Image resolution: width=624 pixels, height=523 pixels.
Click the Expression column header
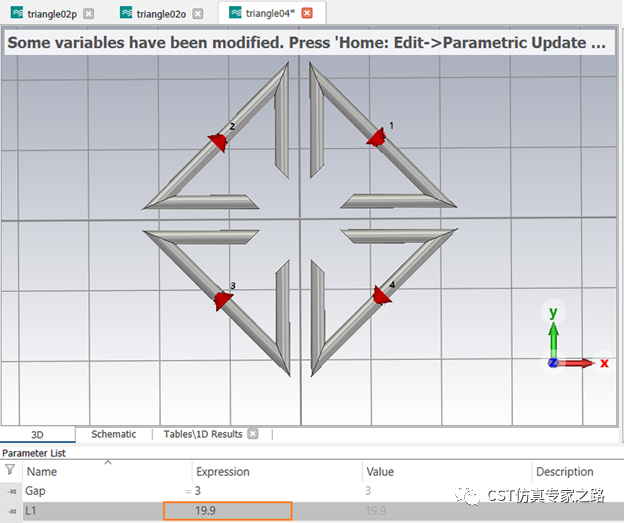(x=223, y=472)
